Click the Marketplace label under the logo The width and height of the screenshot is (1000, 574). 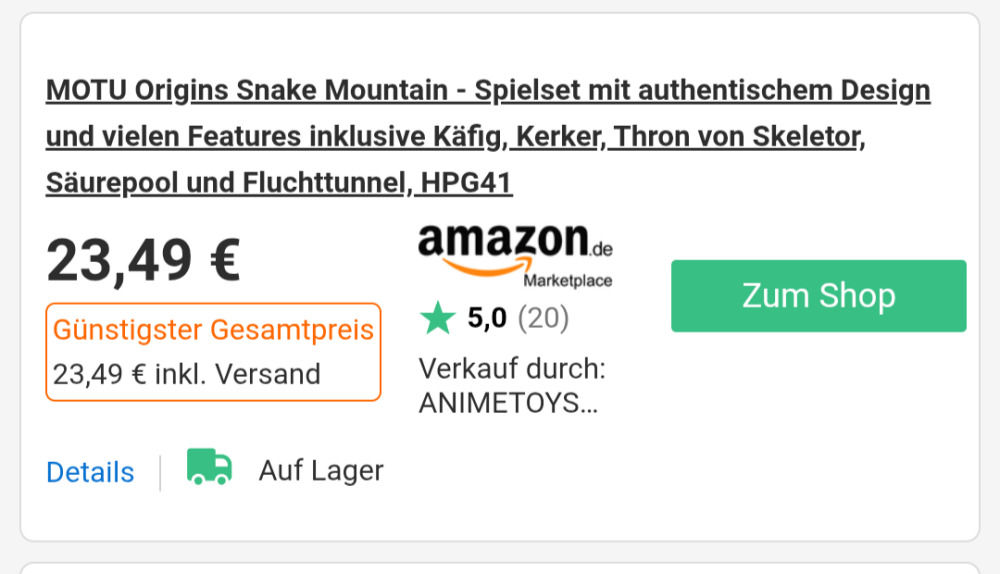tap(568, 281)
